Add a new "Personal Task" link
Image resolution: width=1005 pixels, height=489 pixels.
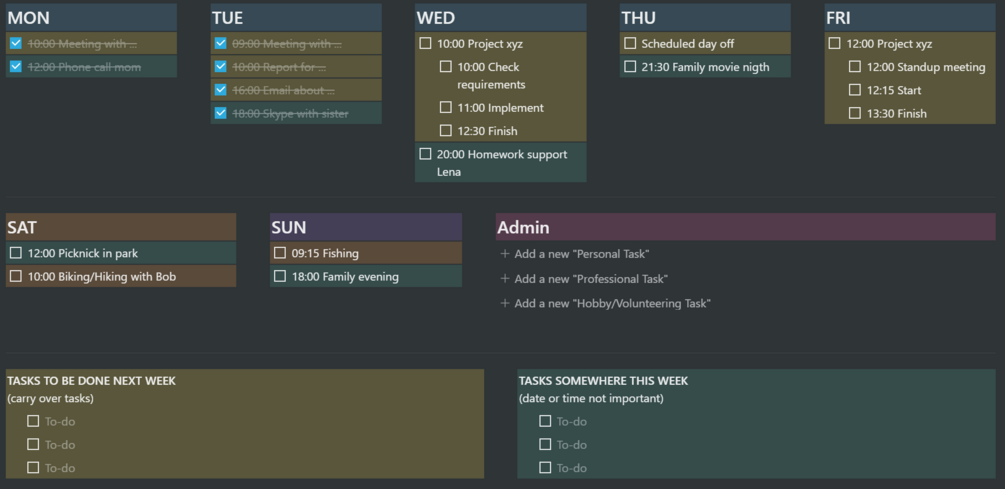pos(581,254)
